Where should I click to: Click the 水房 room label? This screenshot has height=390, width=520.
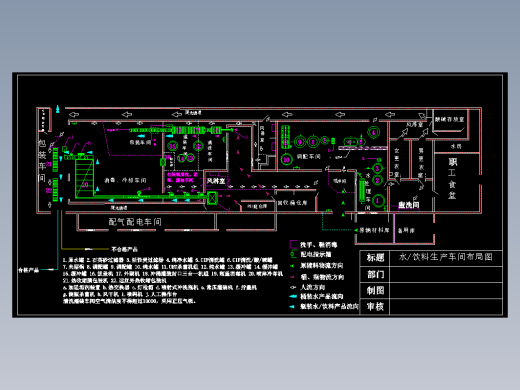coord(456,146)
